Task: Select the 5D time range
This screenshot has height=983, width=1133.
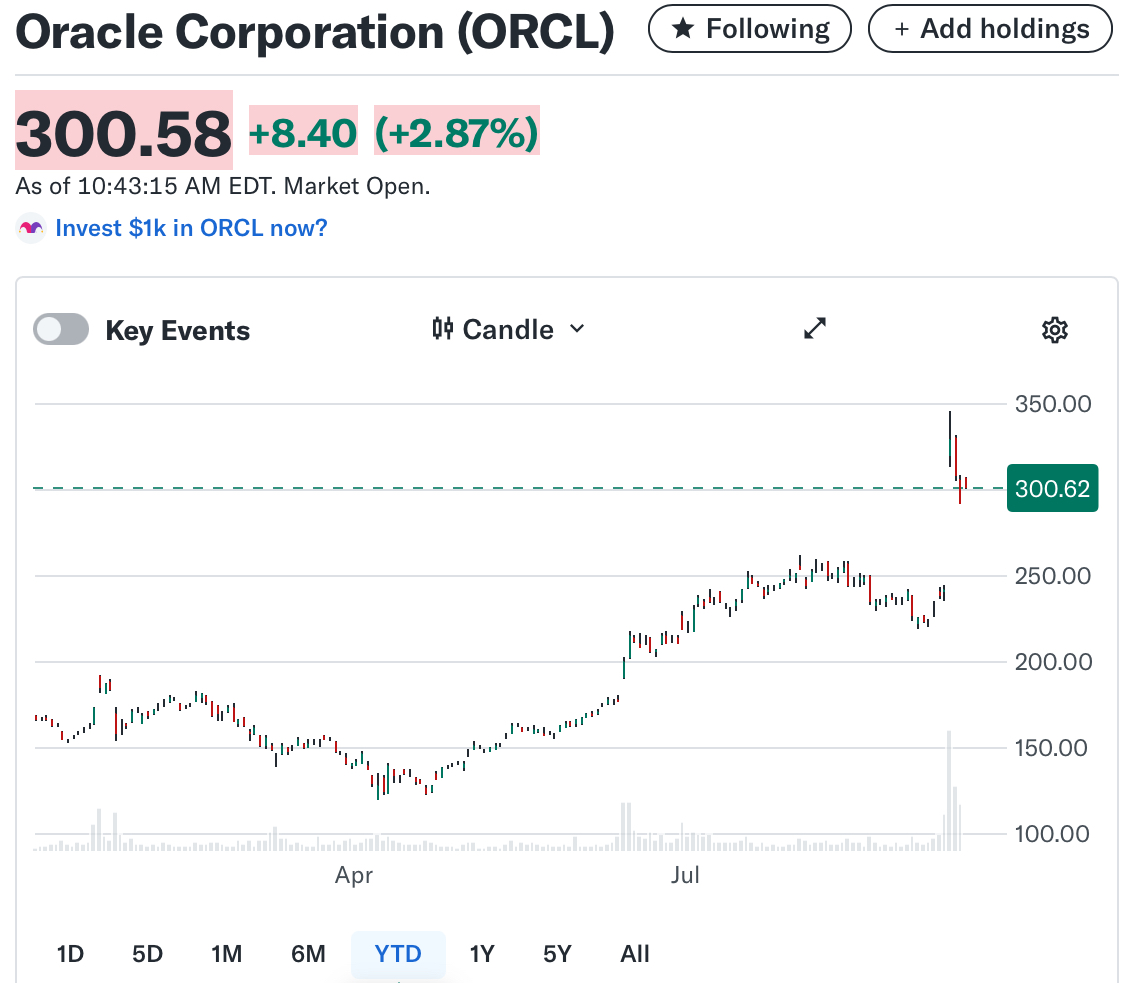Action: coord(147,954)
